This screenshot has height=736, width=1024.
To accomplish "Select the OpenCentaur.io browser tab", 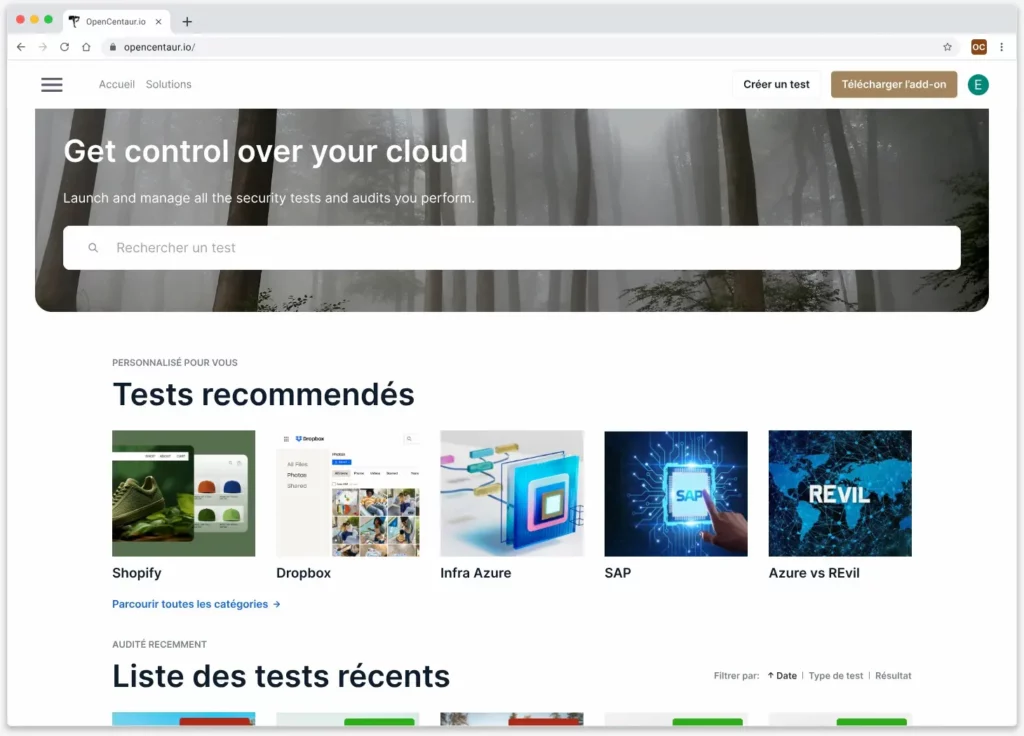I will [117, 22].
